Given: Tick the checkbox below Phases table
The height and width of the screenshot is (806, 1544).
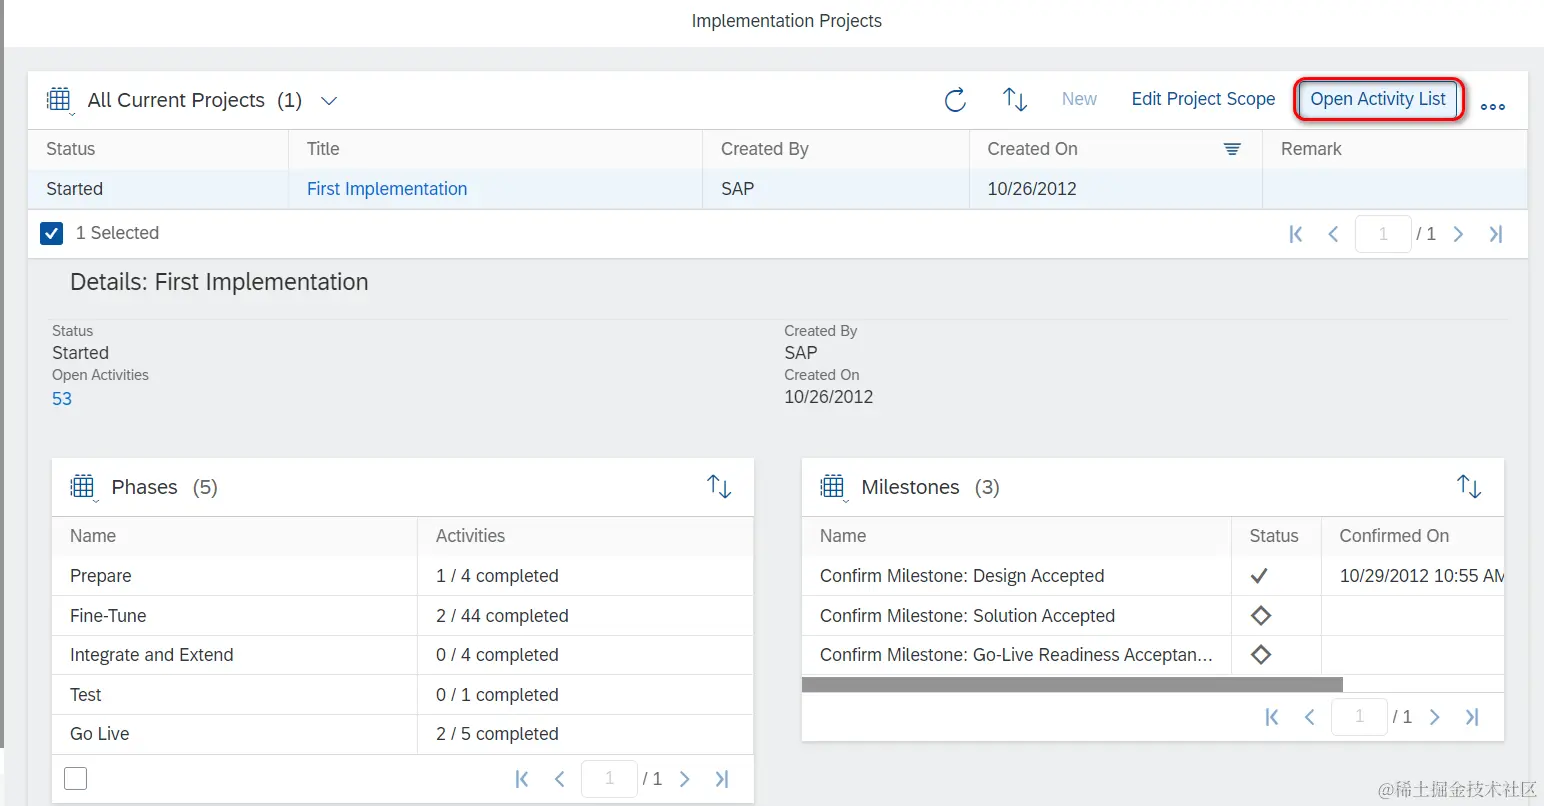Looking at the screenshot, I should [x=75, y=778].
